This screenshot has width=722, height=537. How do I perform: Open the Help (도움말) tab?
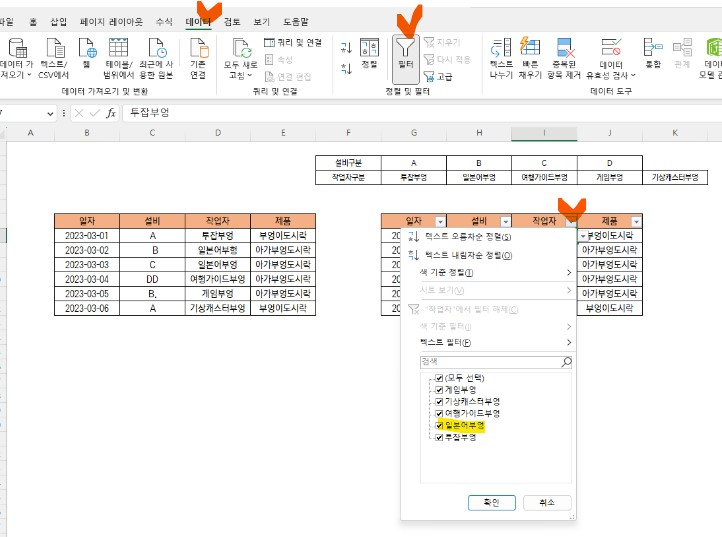click(x=295, y=22)
